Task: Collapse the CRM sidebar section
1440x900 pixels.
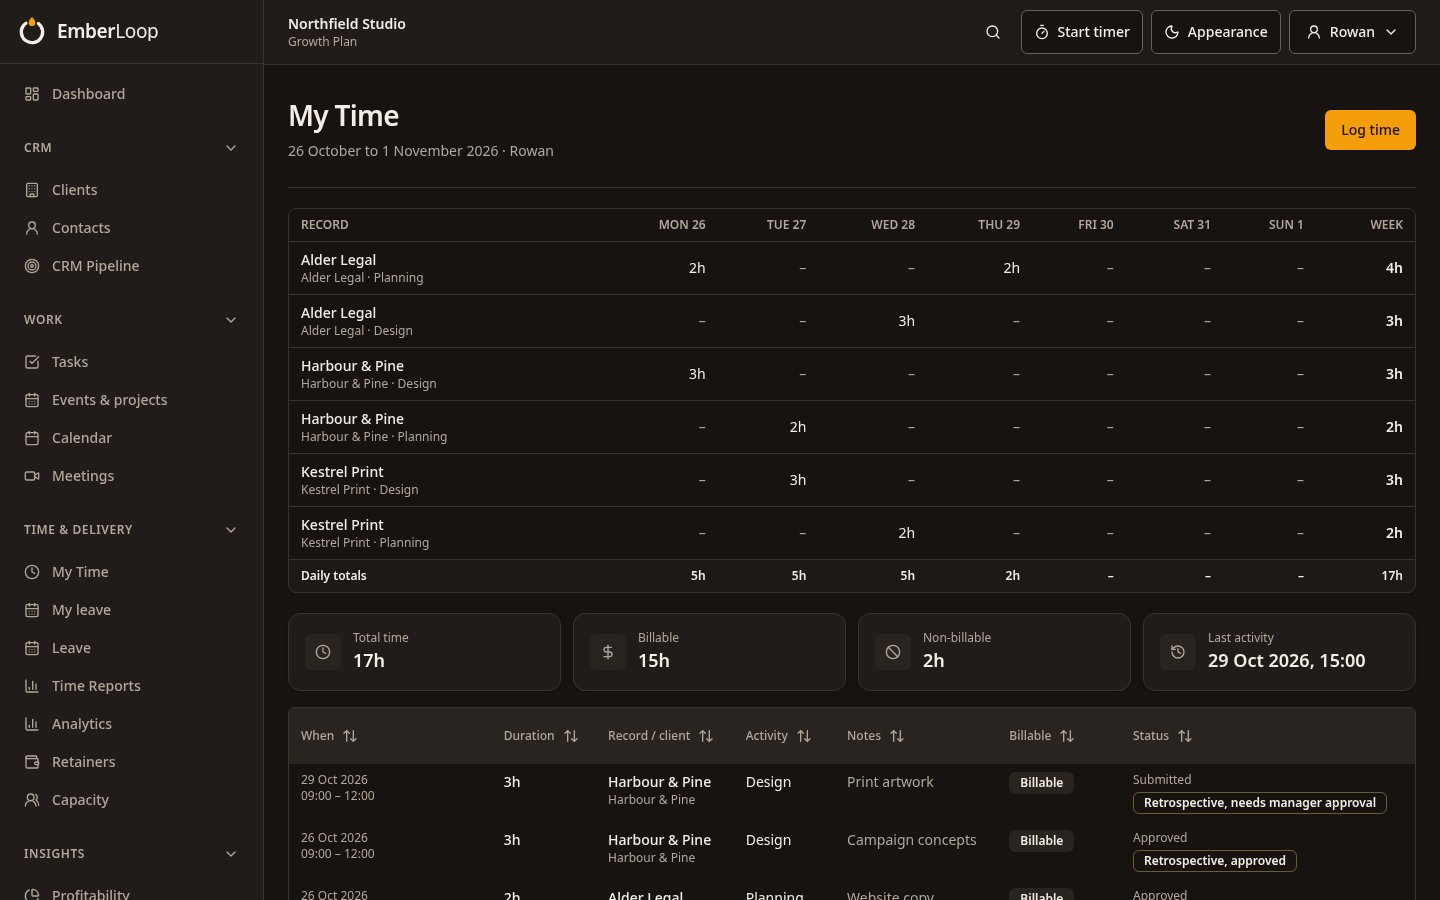Action: coord(231,148)
